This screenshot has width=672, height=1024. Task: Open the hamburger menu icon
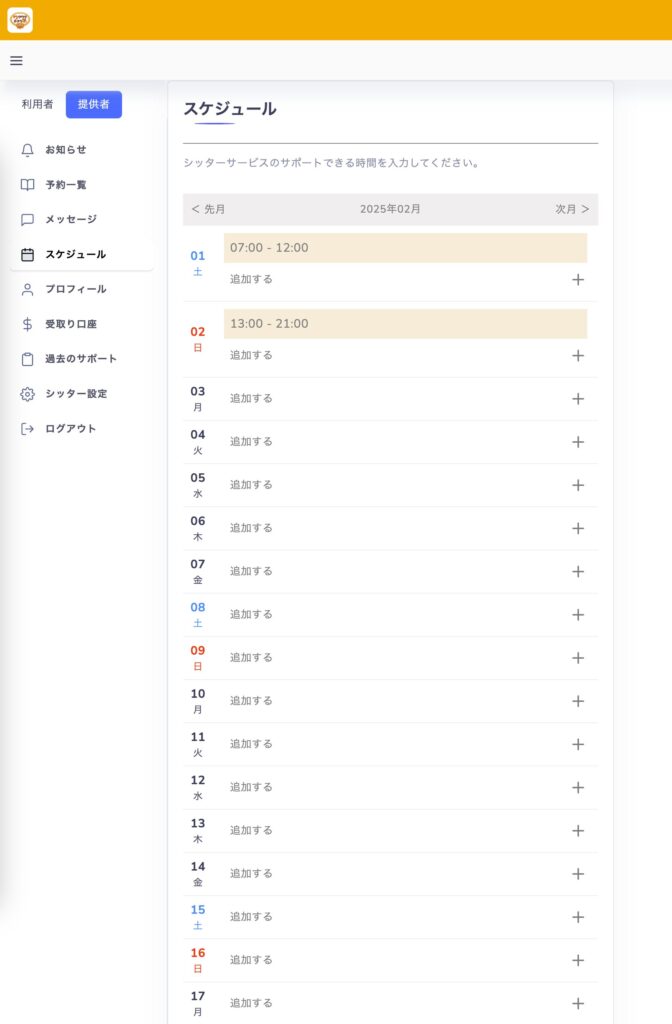click(16, 61)
